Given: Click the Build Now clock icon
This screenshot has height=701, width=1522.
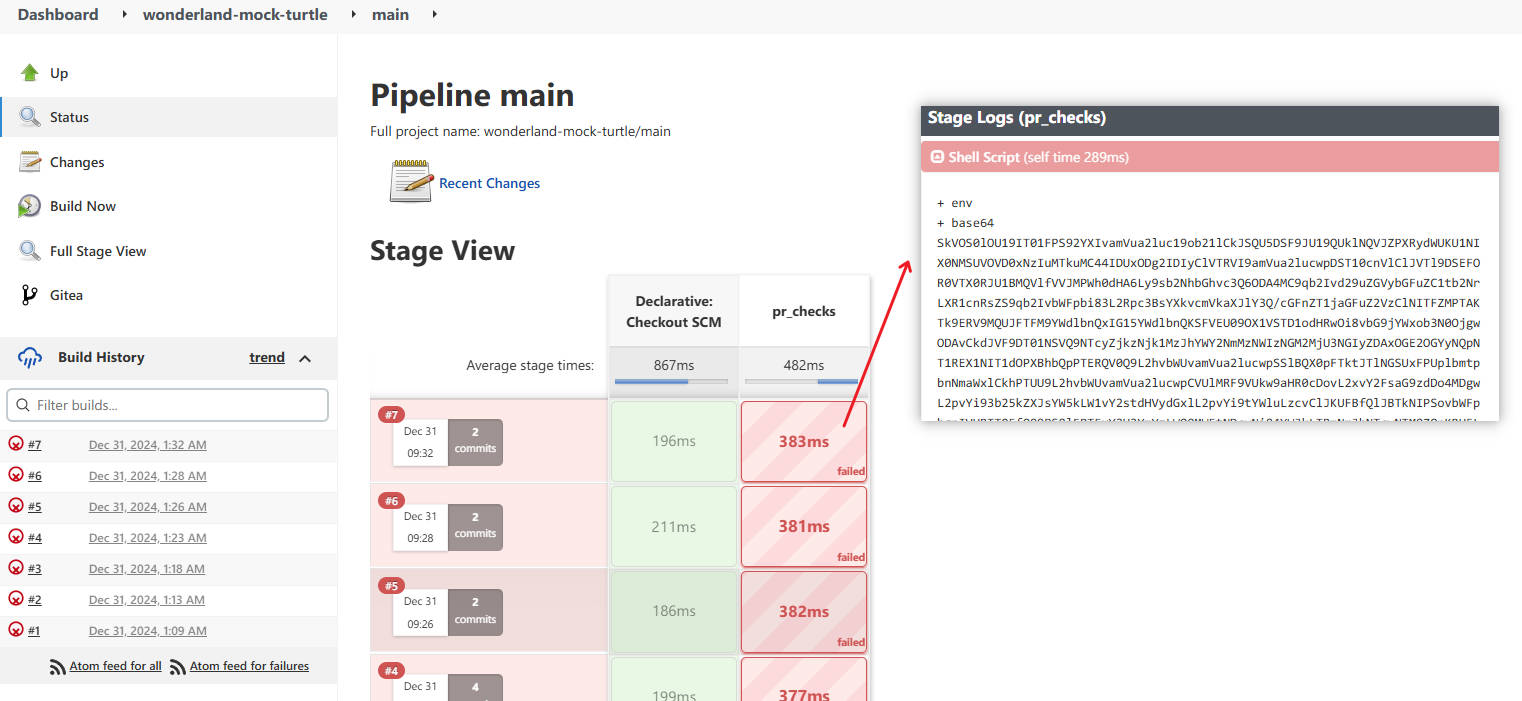Looking at the screenshot, I should (30, 206).
